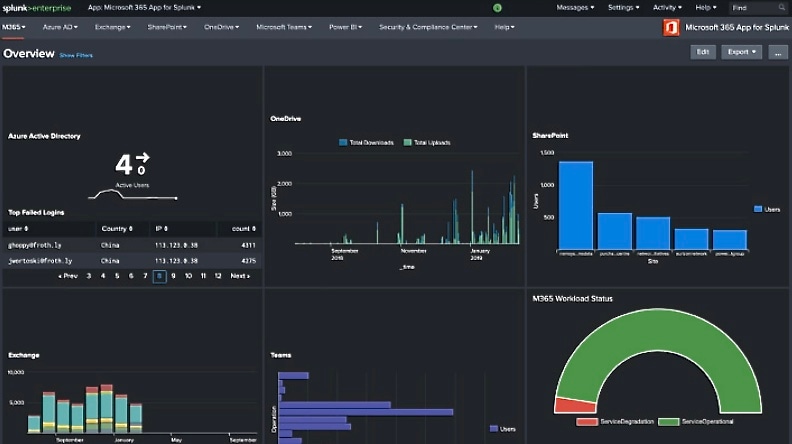The height and width of the screenshot is (444, 792).
Task: Click the Active Users trend arrow icon
Action: (142, 157)
